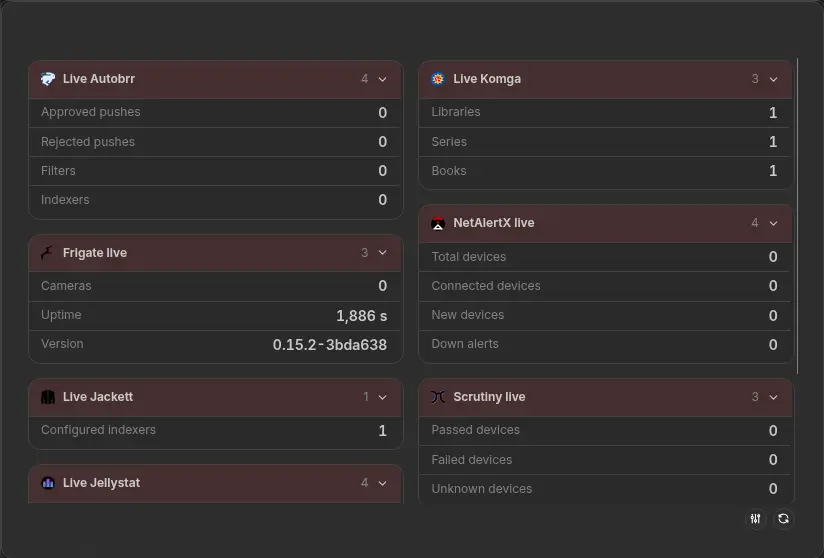Click the Jackett app icon
Image resolution: width=824 pixels, height=558 pixels.
pos(48,397)
